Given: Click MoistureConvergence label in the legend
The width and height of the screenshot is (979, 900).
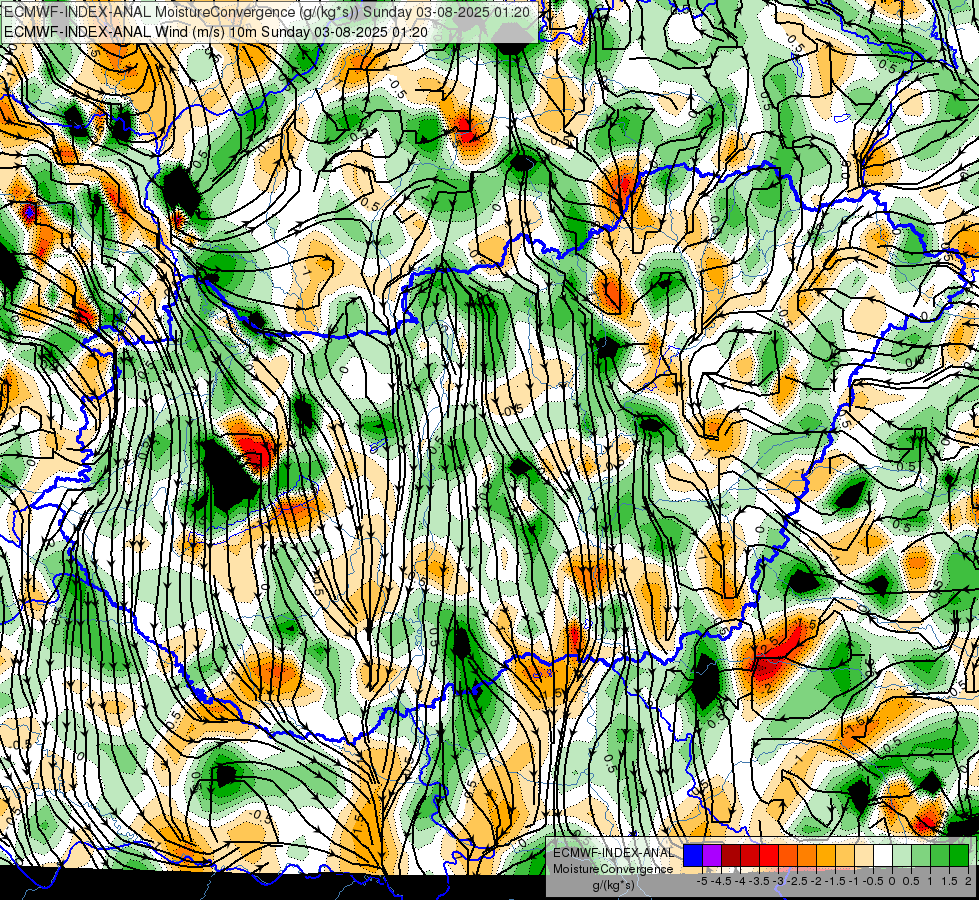Looking at the screenshot, I should pos(613,869).
